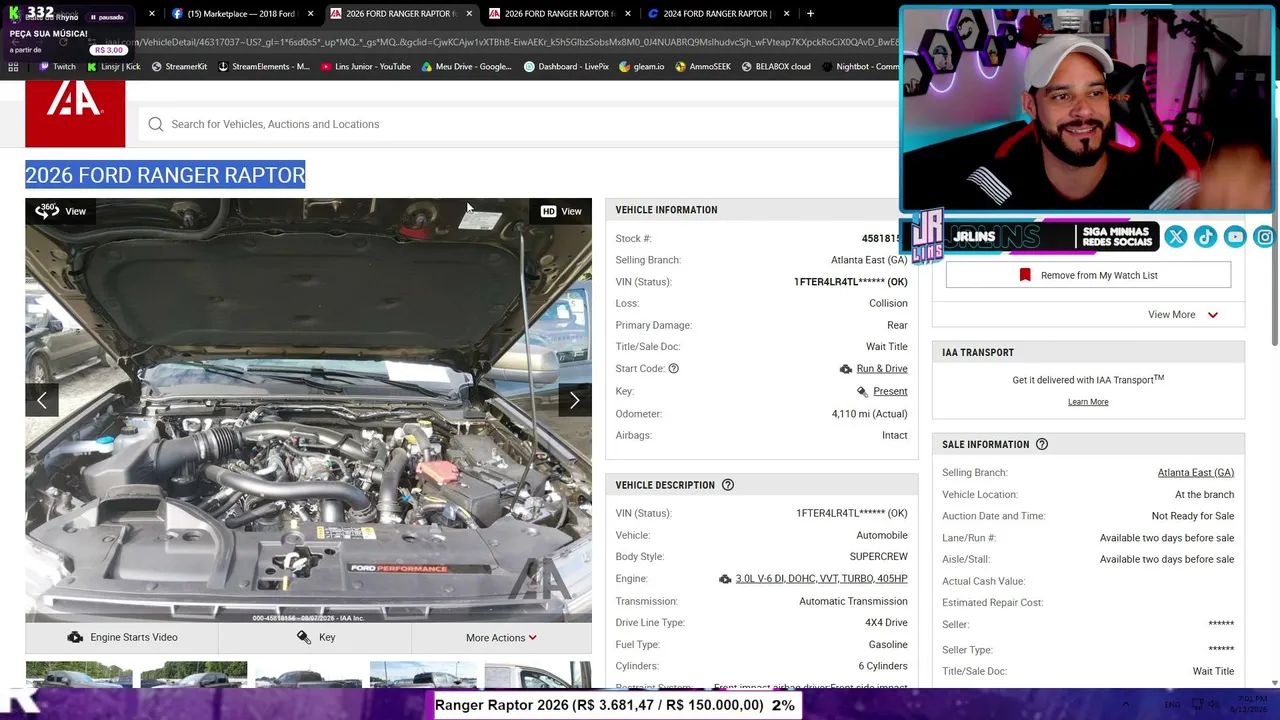Open the 3.0L V-6 engine link

822,579
